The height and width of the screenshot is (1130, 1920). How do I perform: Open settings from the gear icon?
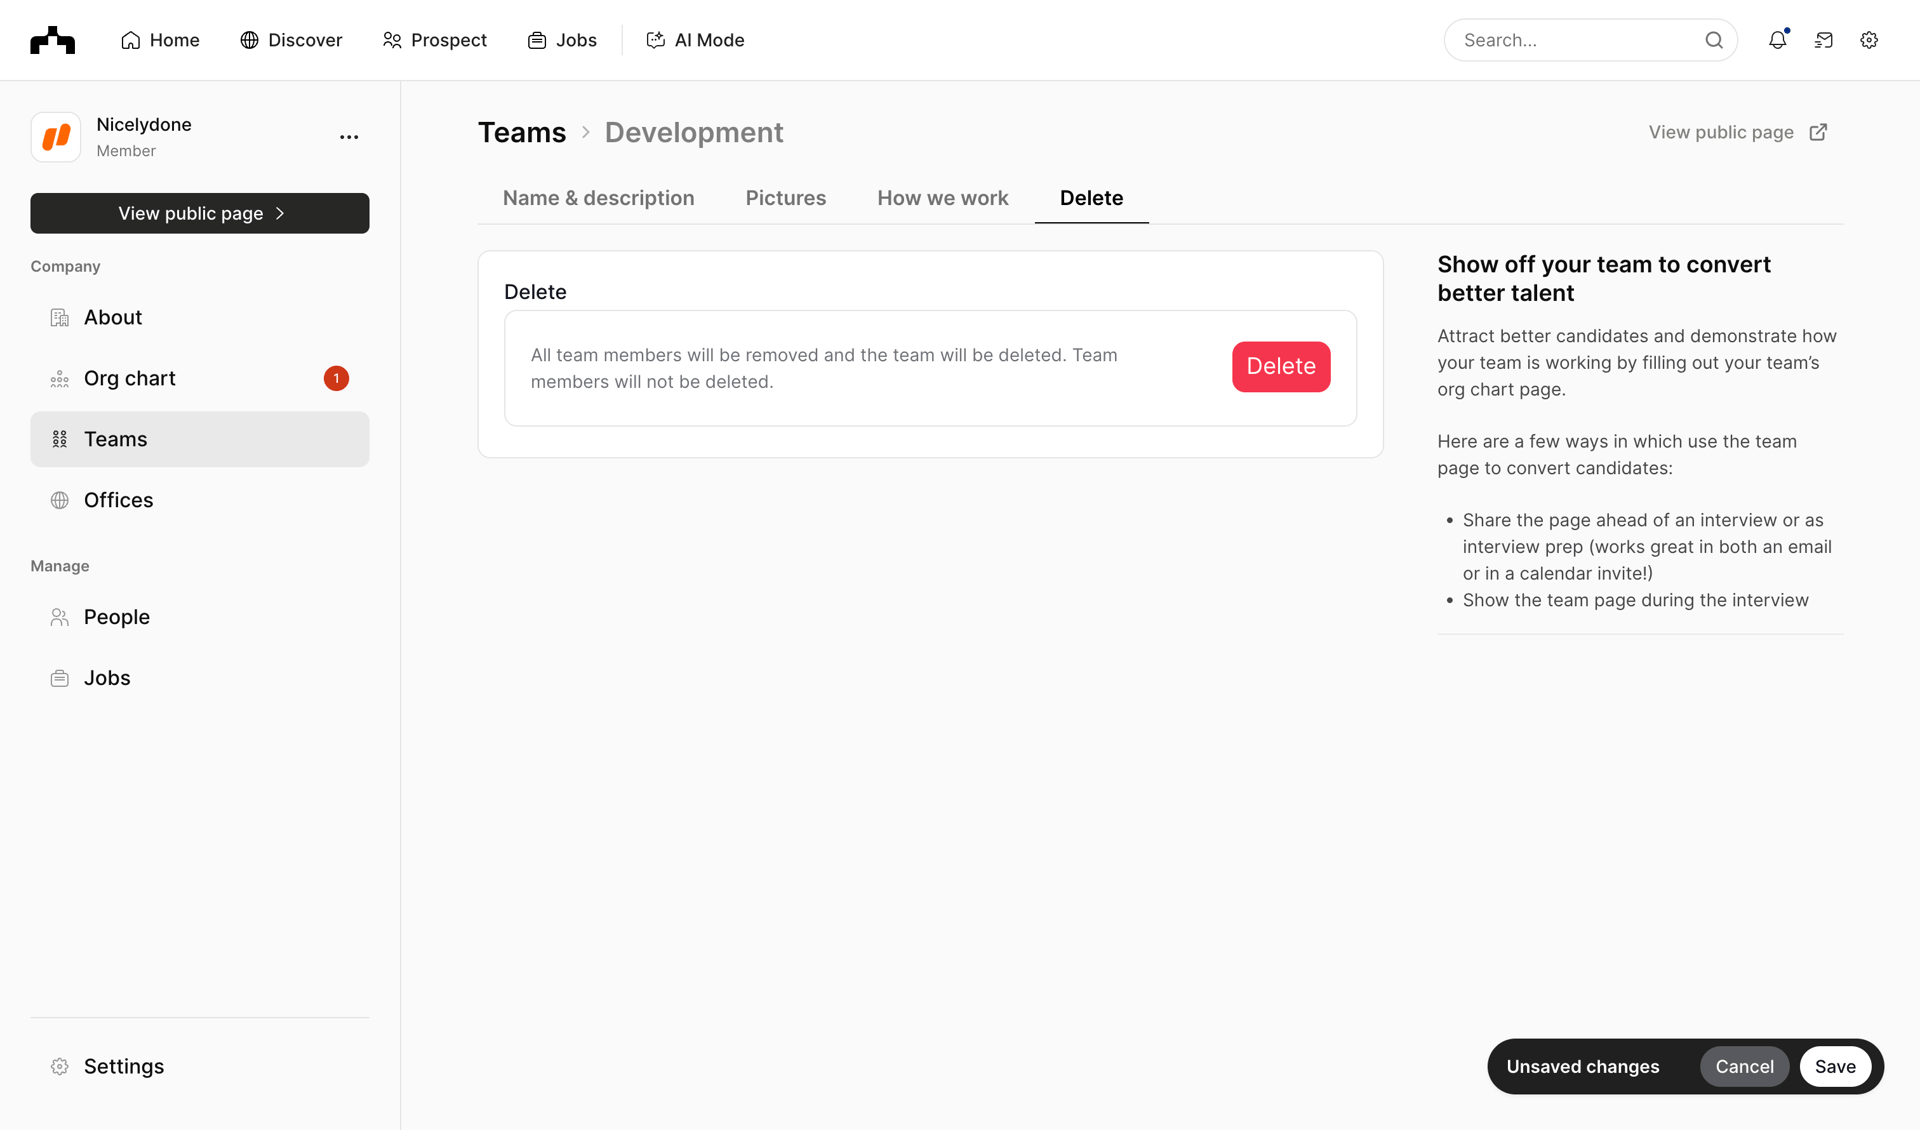pyautogui.click(x=1869, y=40)
